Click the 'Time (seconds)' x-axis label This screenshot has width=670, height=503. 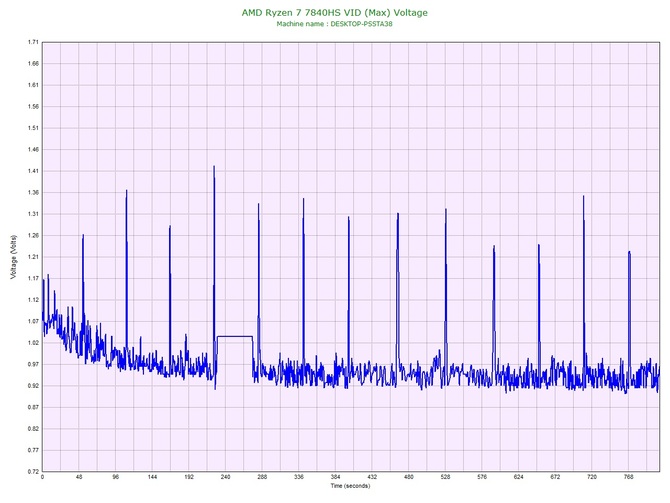(x=350, y=486)
